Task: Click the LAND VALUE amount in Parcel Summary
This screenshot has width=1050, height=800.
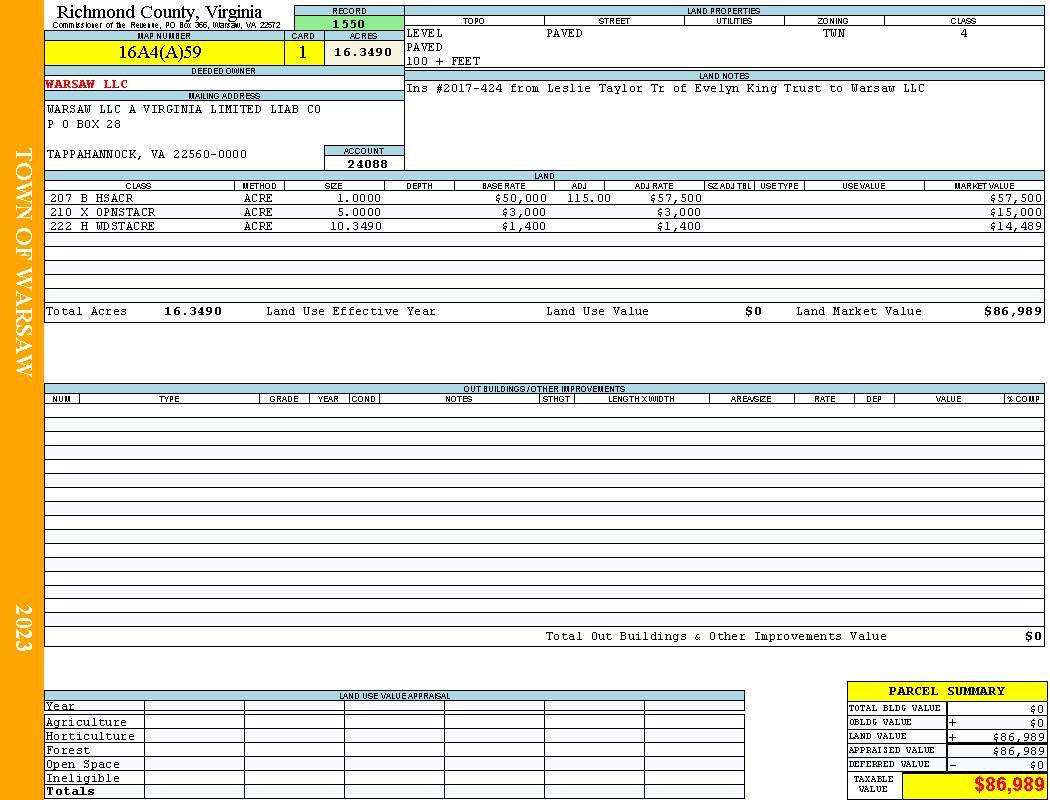Action: 1019,737
